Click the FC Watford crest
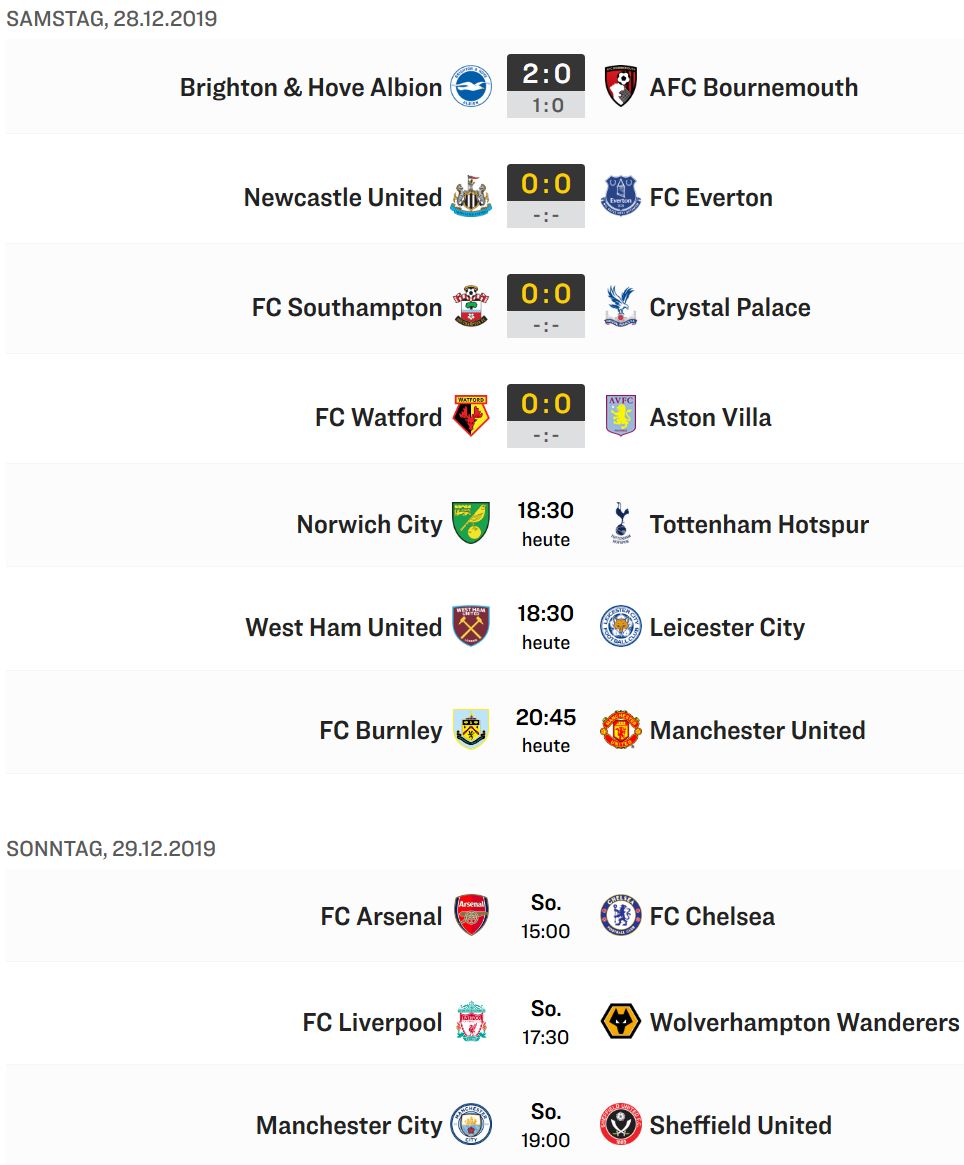Image resolution: width=964 pixels, height=1165 pixels. (x=471, y=416)
